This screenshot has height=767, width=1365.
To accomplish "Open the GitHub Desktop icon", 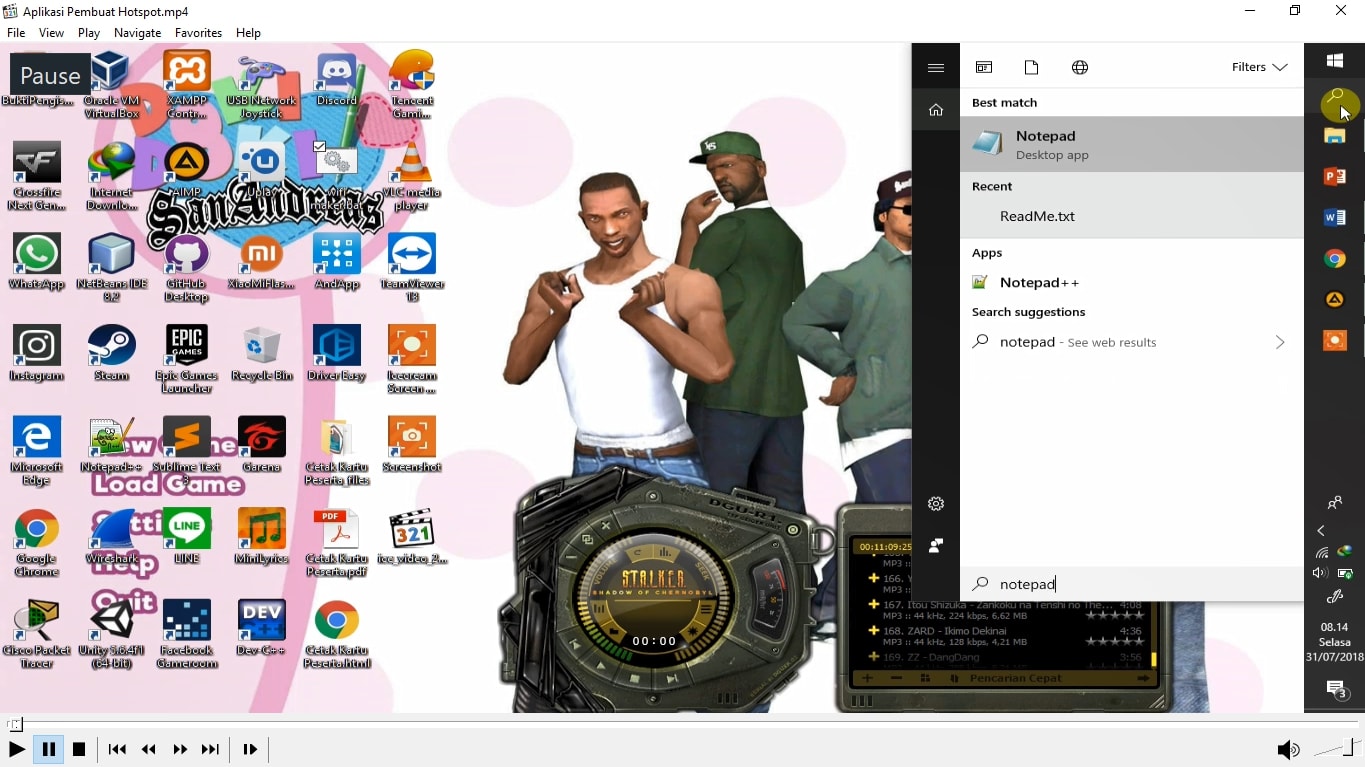I will (x=186, y=268).
